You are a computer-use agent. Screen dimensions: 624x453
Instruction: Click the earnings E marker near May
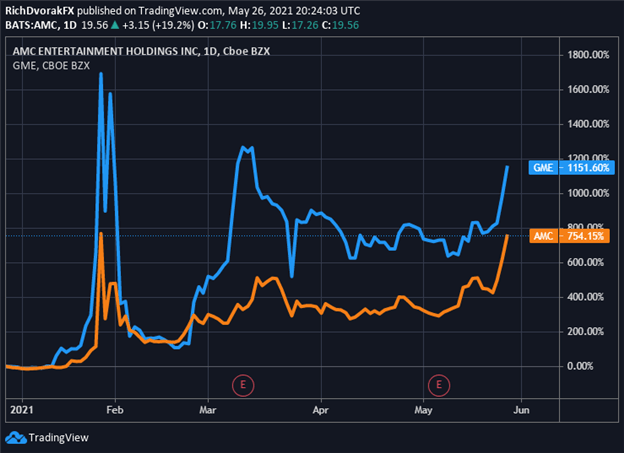pyautogui.click(x=439, y=385)
